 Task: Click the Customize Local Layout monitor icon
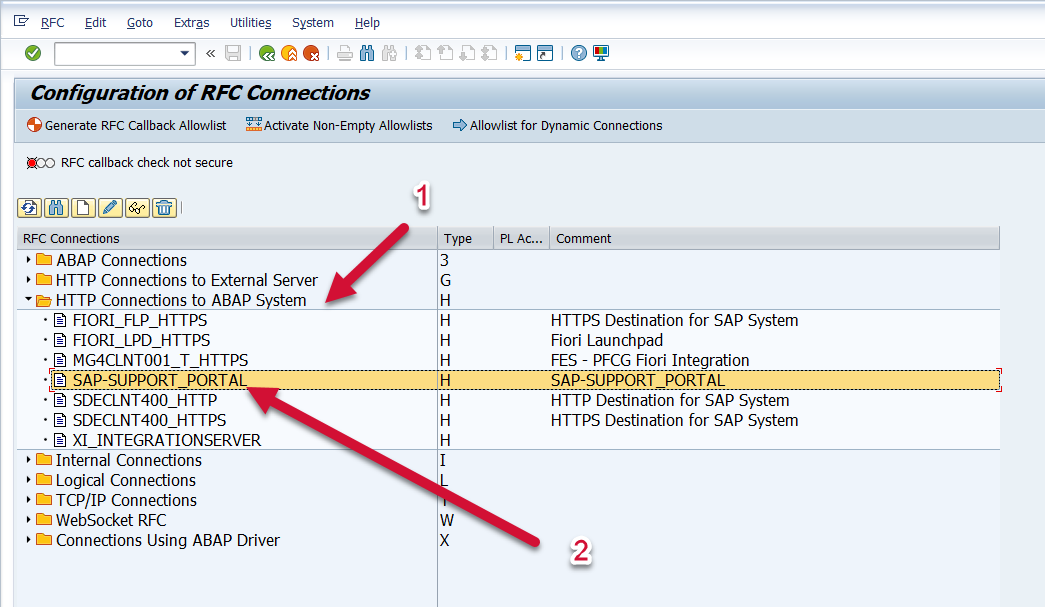(x=601, y=53)
